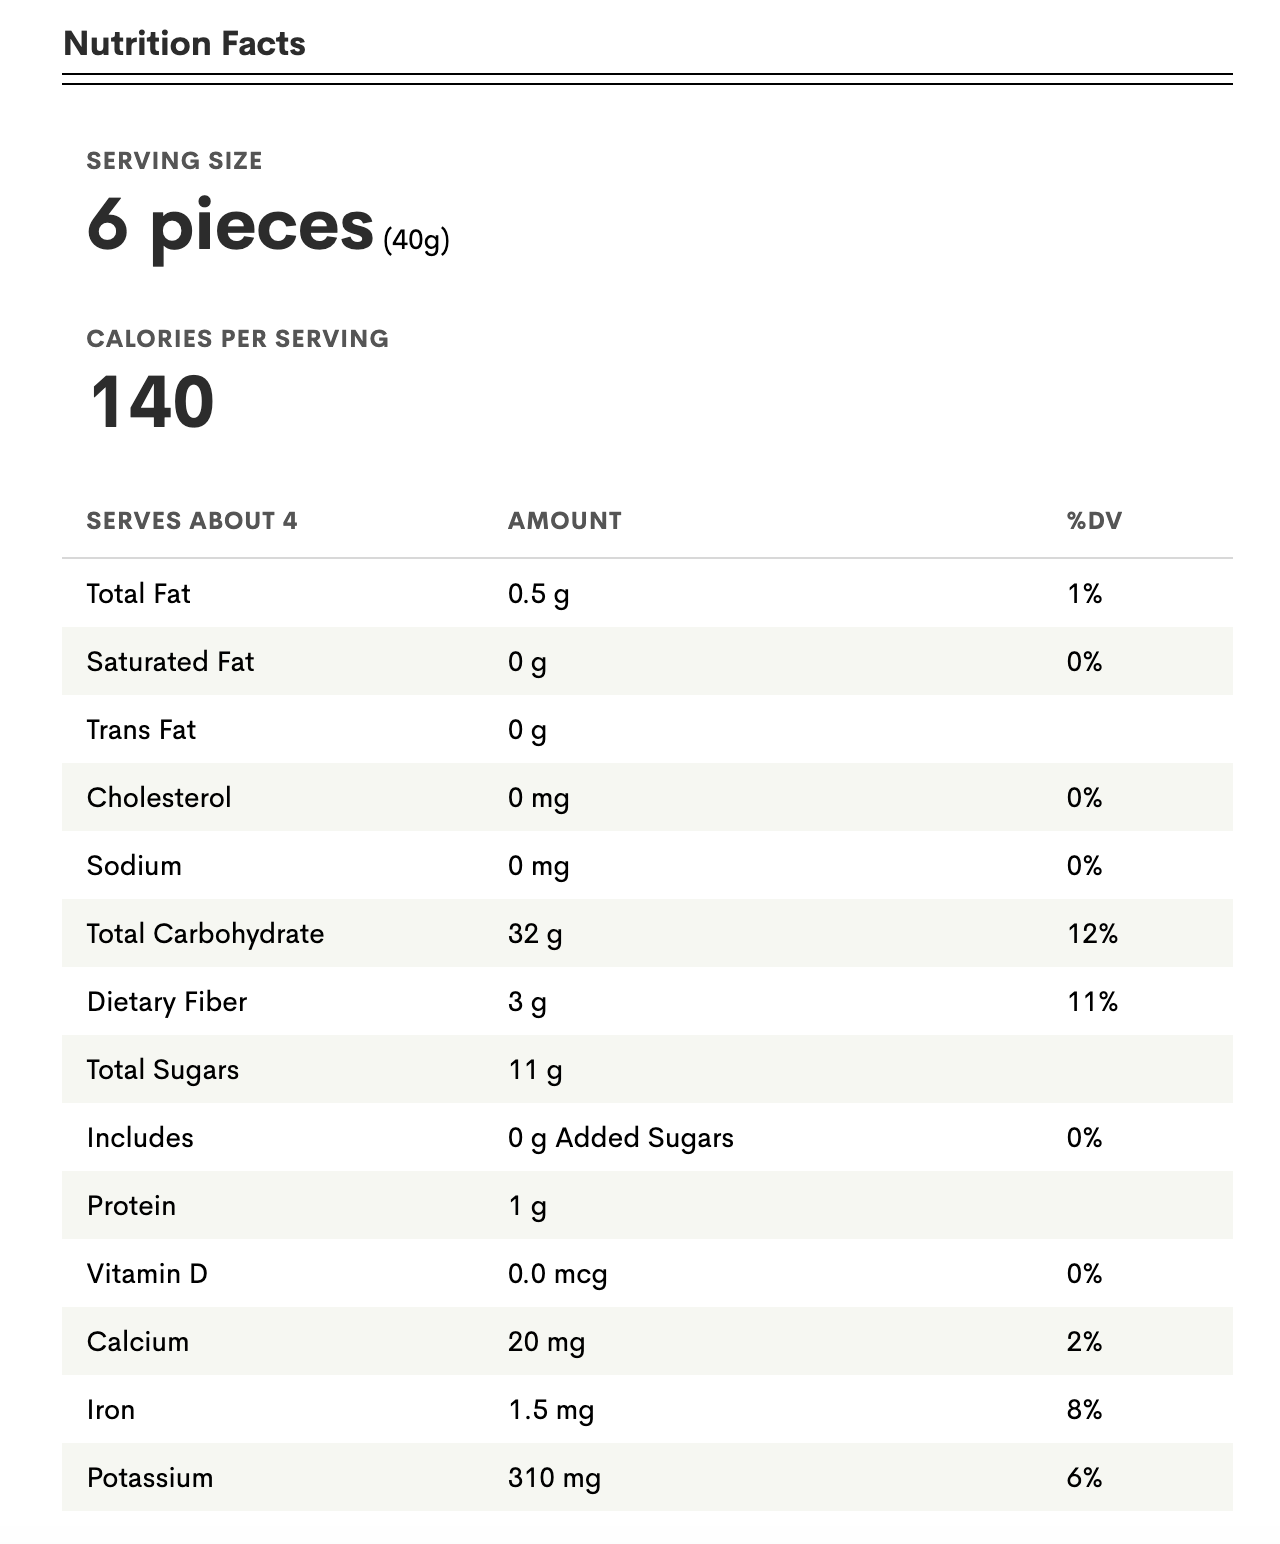Select the Total Fat row label

tap(138, 594)
